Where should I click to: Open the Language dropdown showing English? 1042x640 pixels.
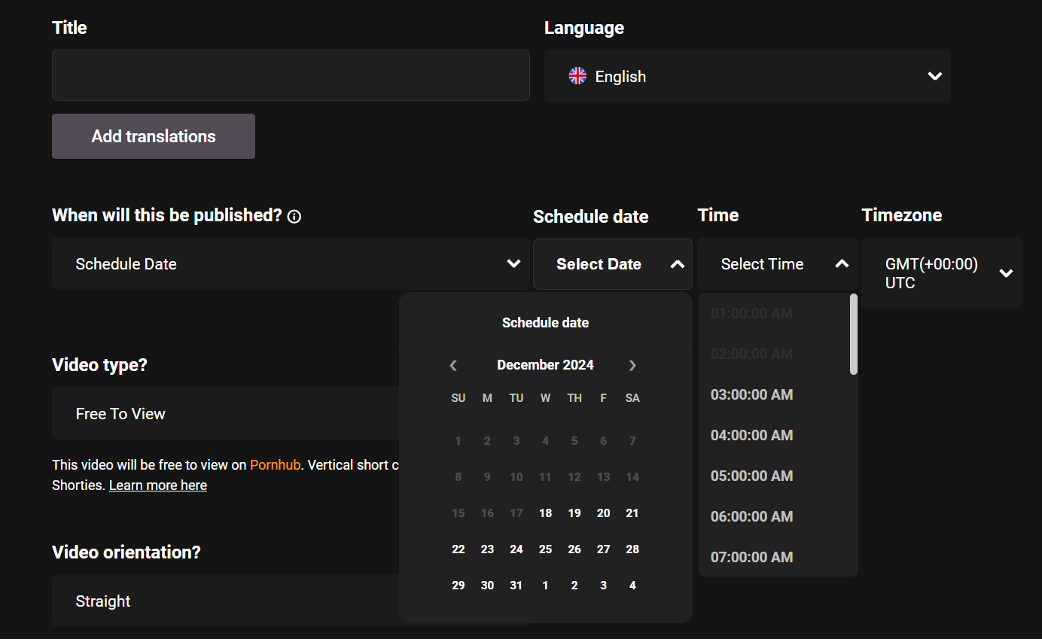tap(746, 76)
